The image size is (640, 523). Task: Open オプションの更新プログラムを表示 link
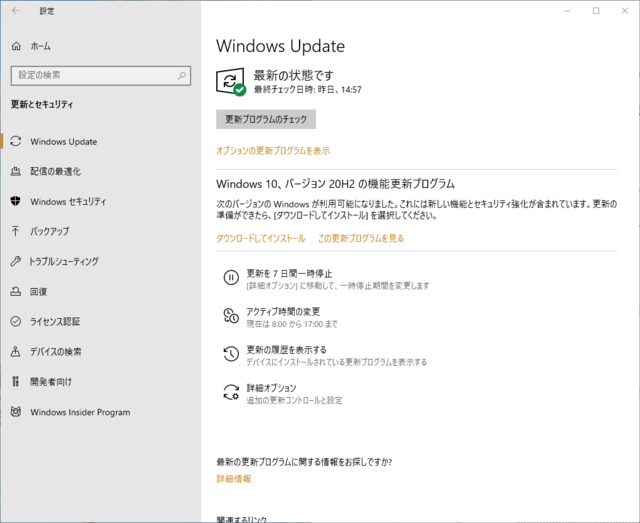click(273, 151)
